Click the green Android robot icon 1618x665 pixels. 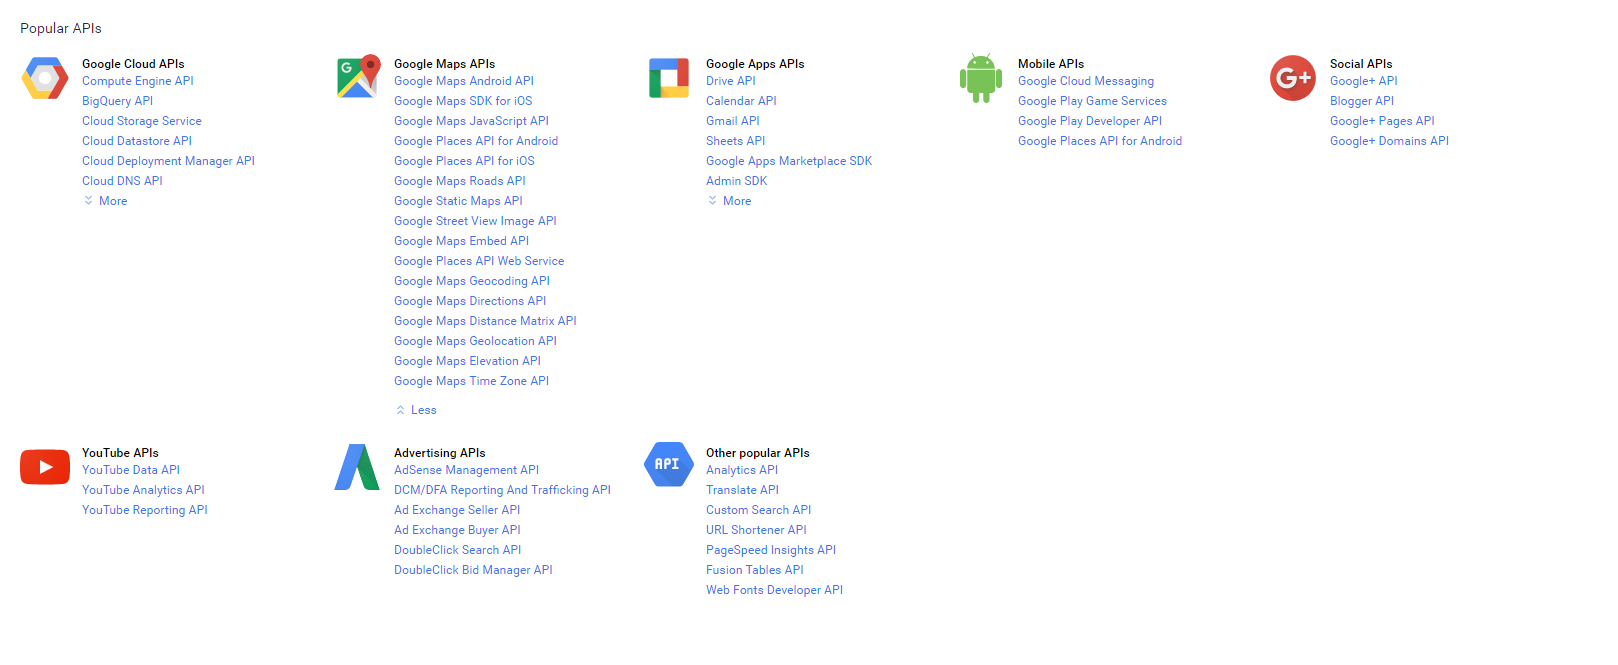pyautogui.click(x=981, y=78)
